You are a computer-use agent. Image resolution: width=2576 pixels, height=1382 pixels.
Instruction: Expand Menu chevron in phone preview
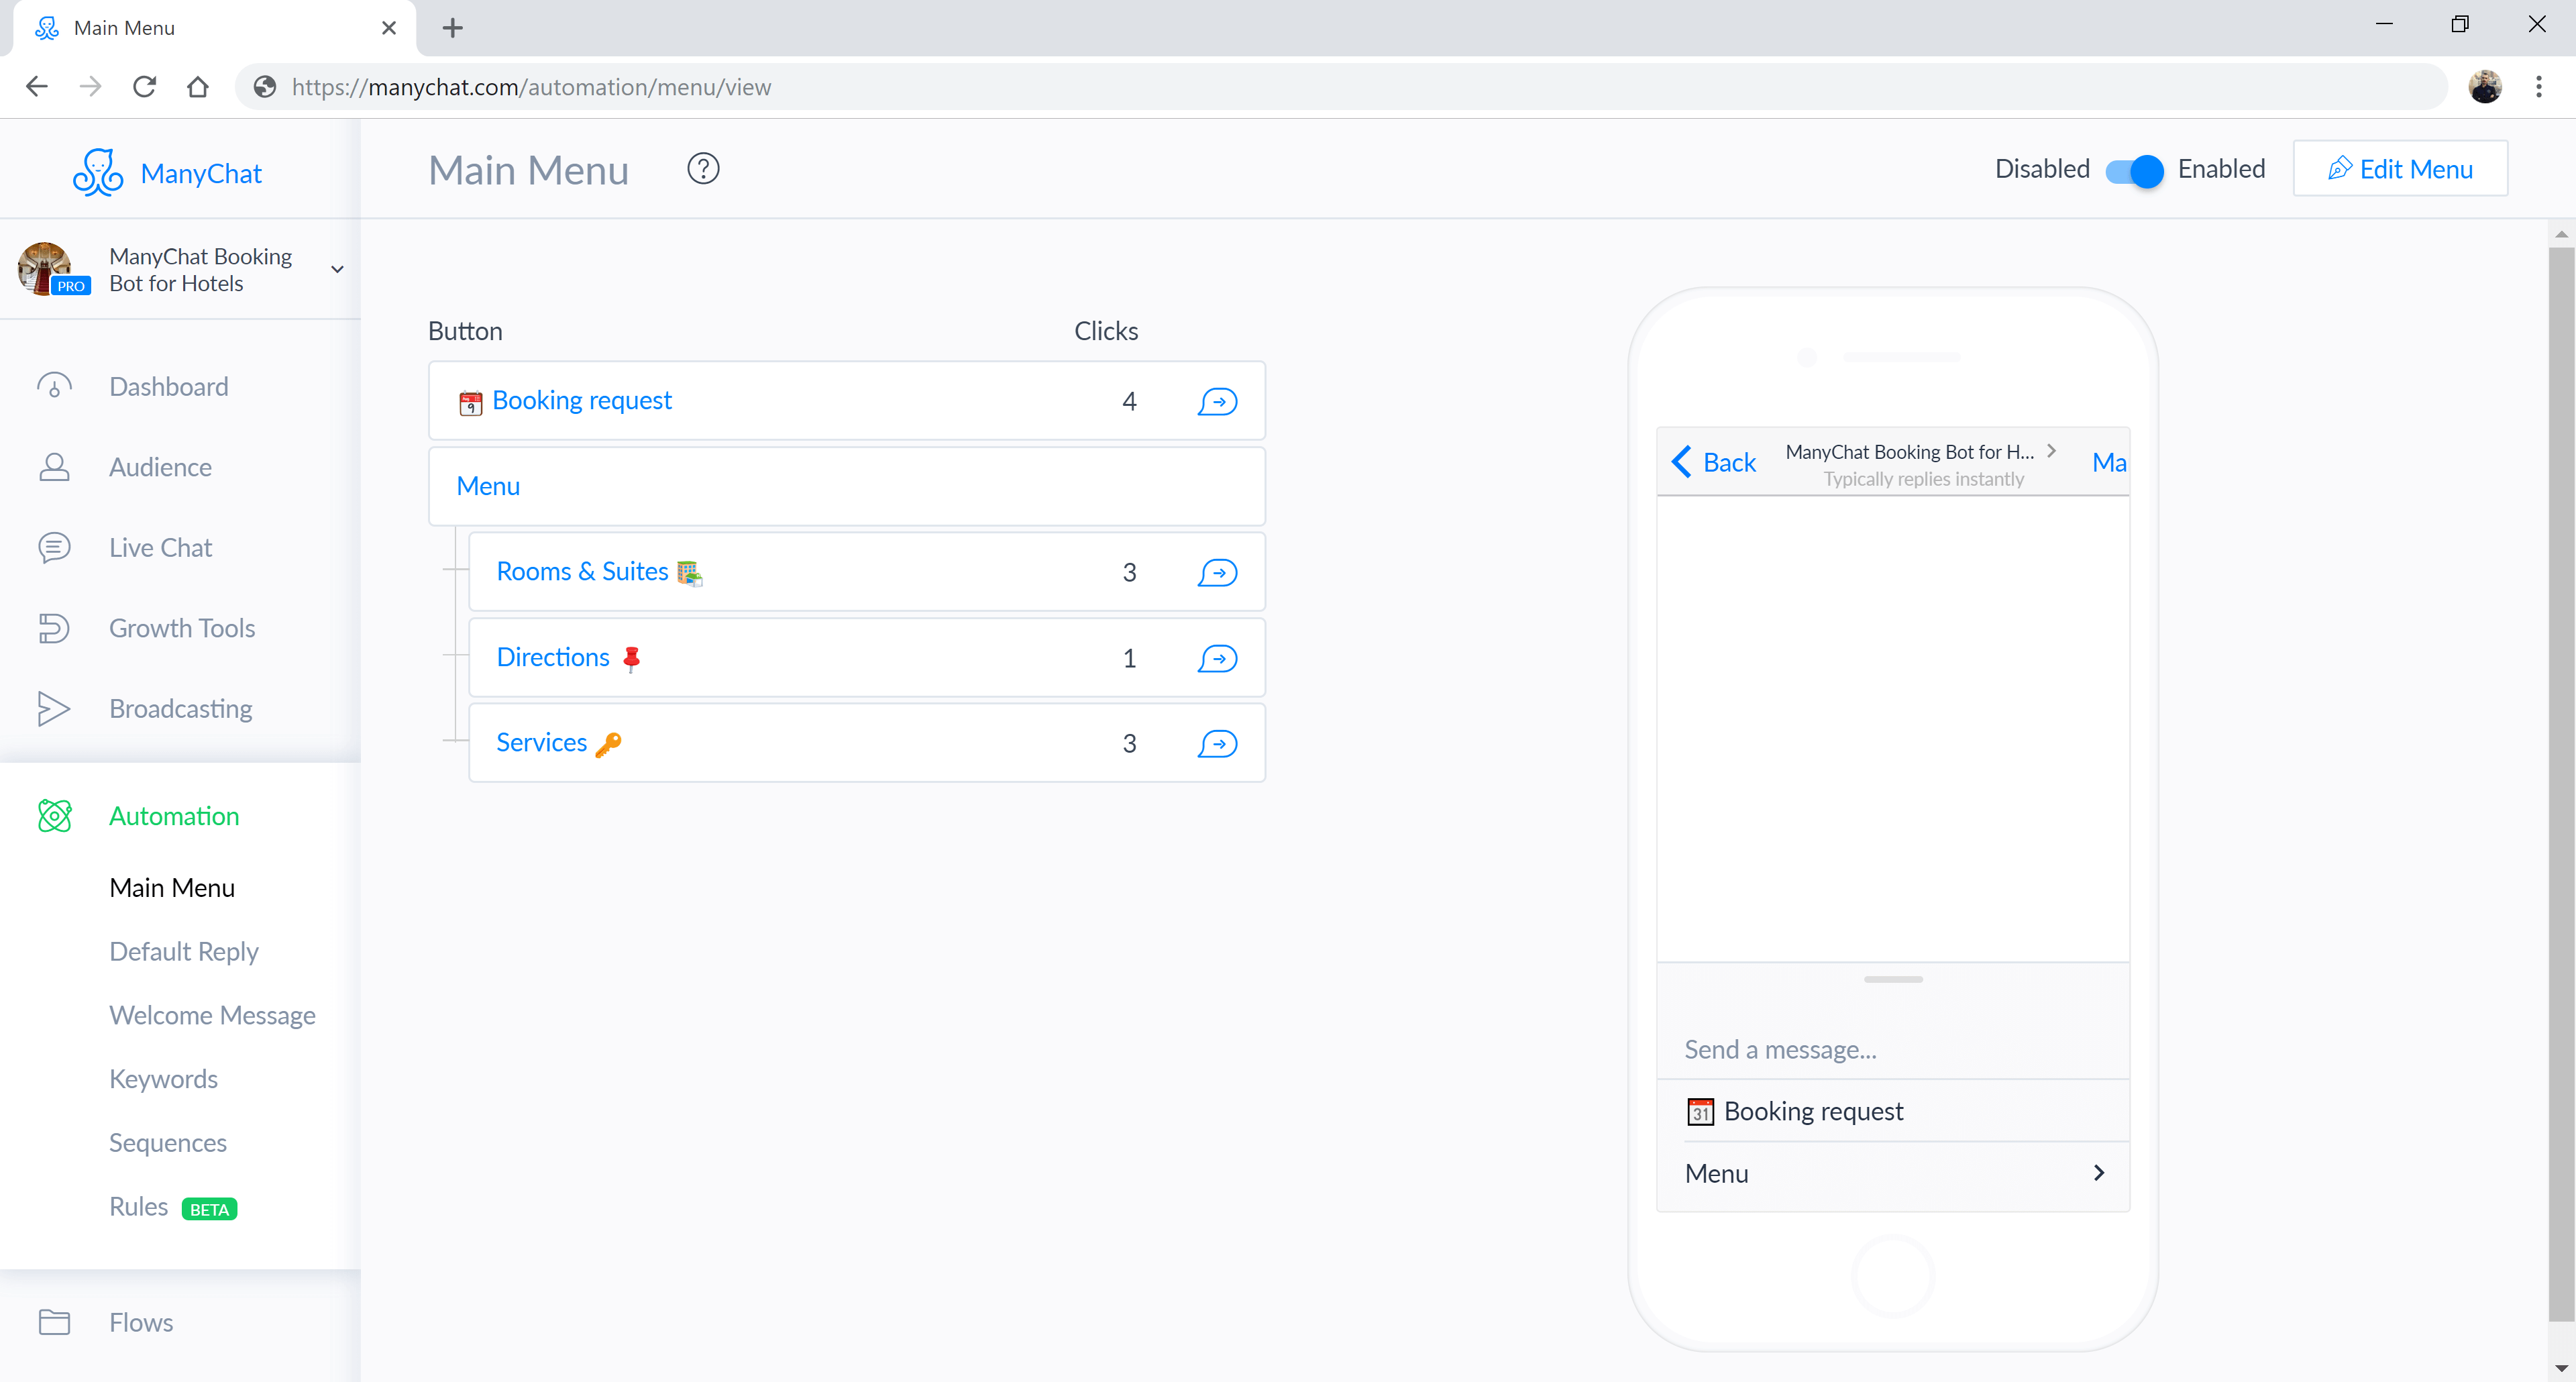[2099, 1172]
